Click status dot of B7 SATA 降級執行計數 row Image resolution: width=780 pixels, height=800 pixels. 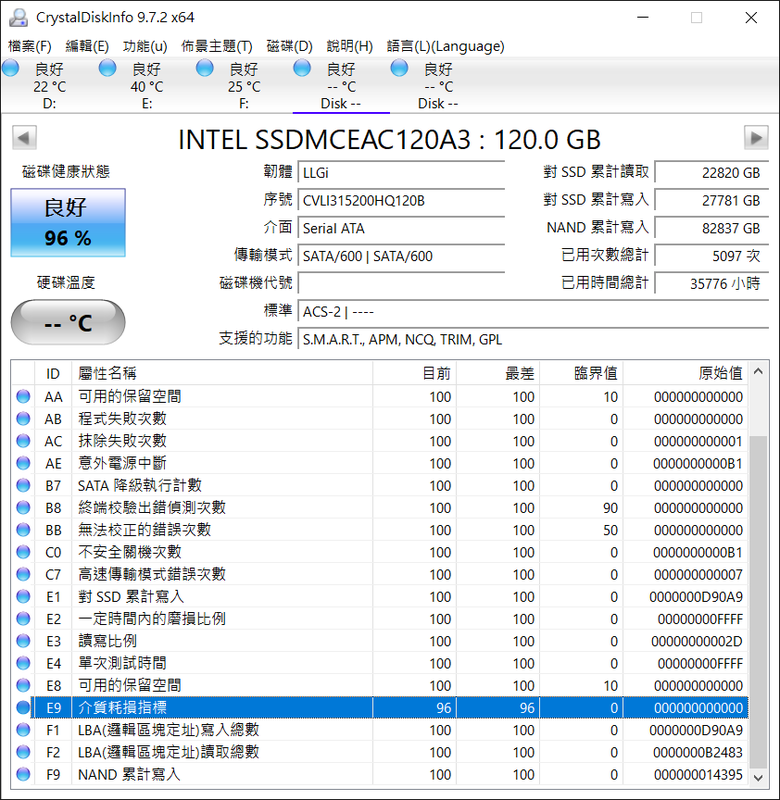[x=23, y=485]
